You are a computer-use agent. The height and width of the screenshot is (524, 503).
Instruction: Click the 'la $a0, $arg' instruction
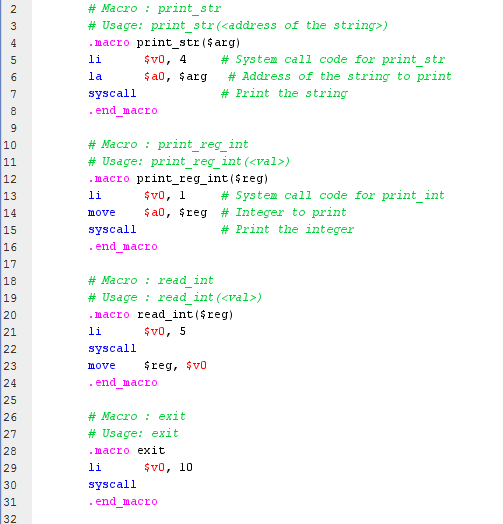click(x=148, y=77)
